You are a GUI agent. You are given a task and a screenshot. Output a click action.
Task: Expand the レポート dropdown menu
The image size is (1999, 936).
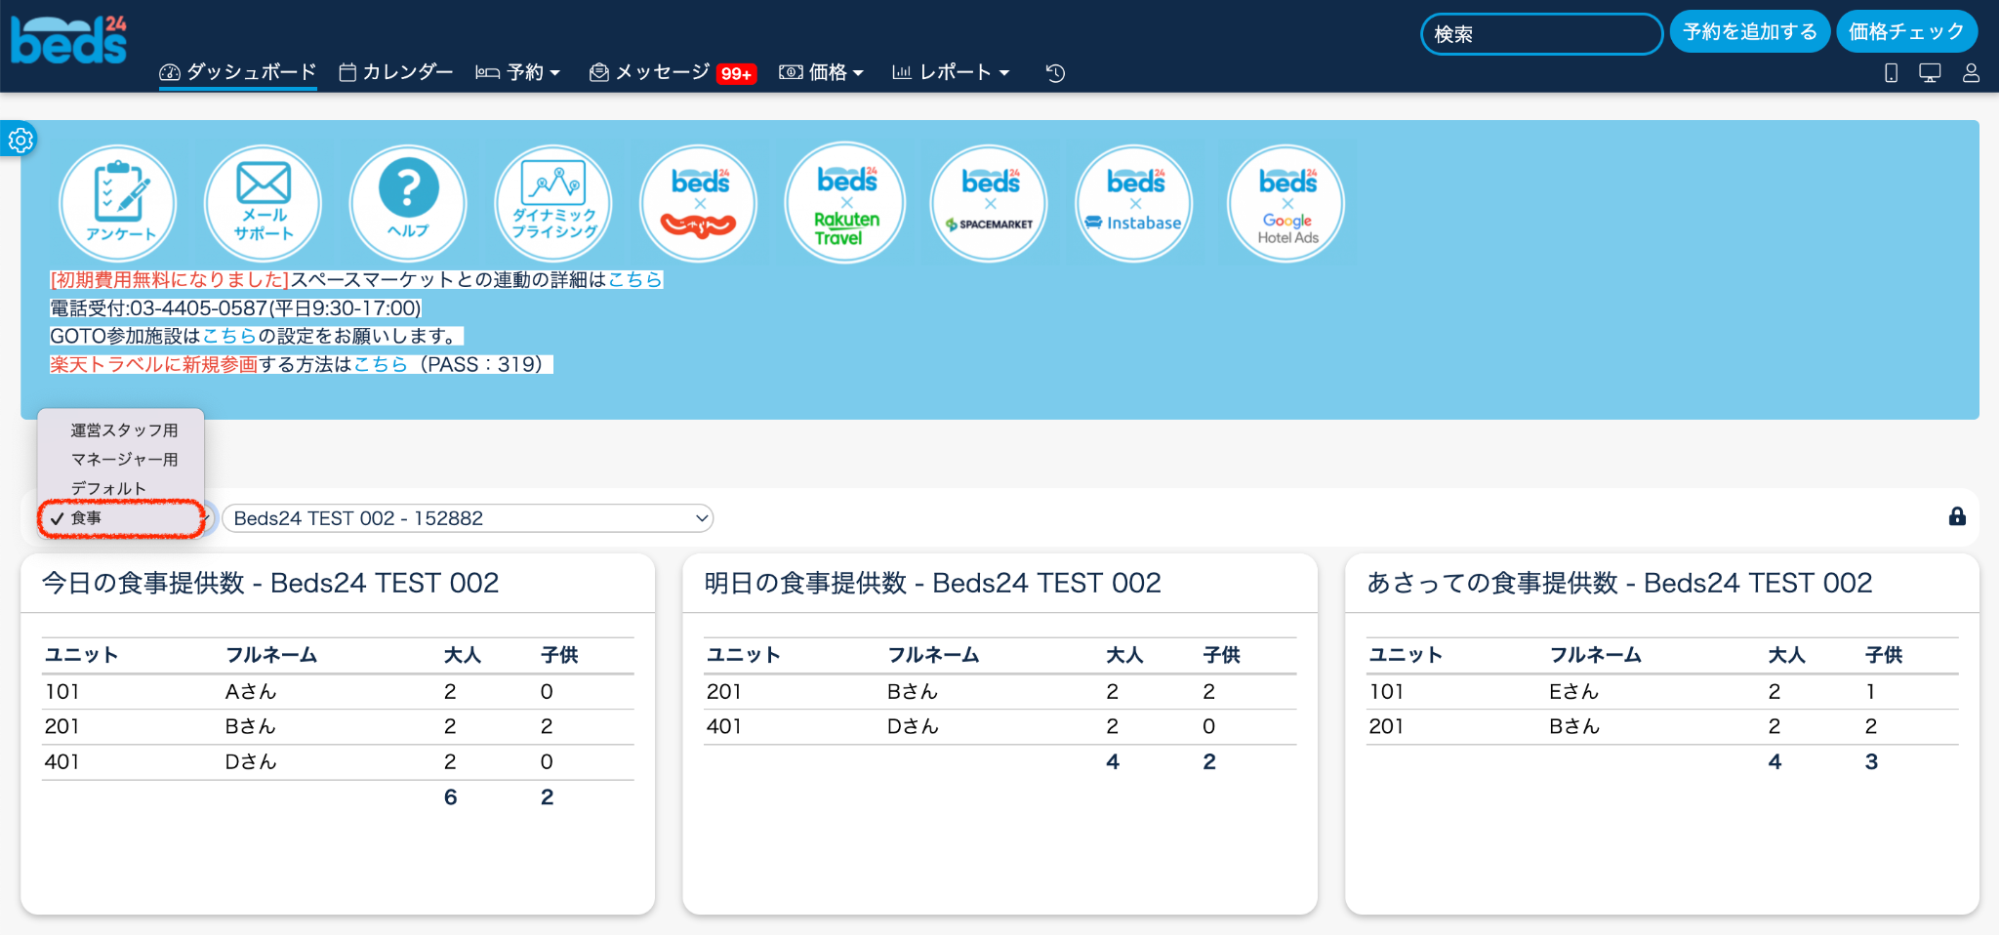951,72
